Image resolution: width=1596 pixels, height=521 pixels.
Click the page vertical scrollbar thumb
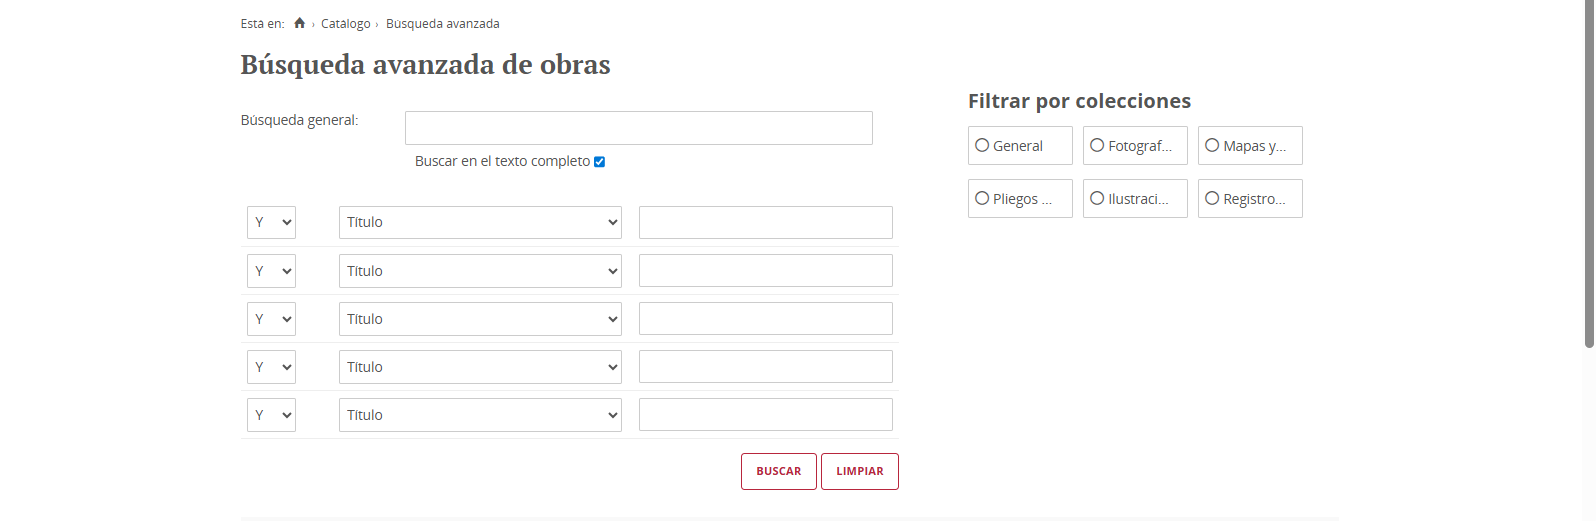pyautogui.click(x=1589, y=174)
